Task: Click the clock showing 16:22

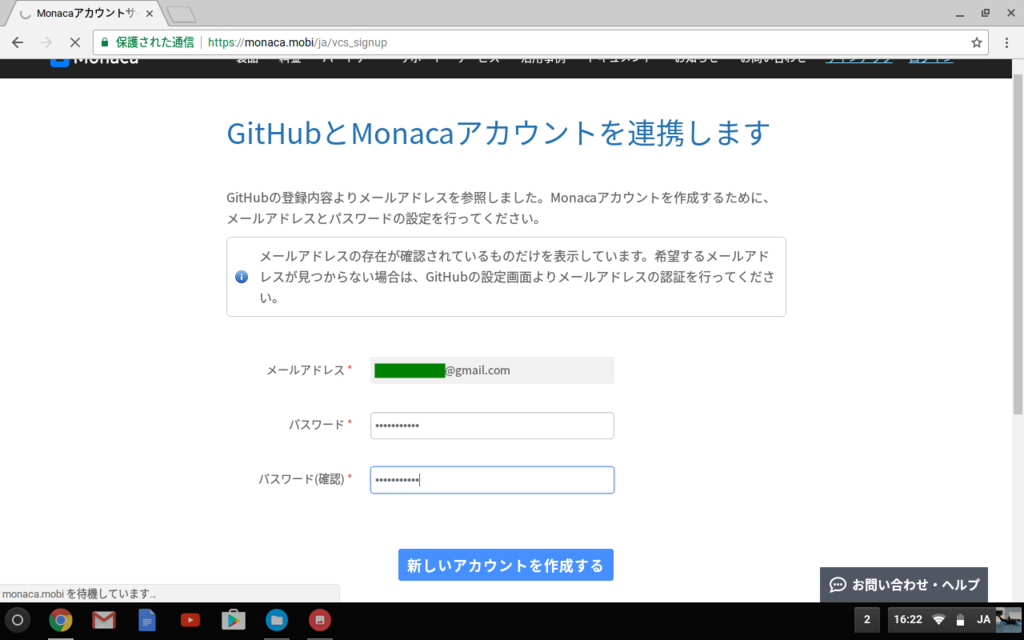Action: pos(908,620)
